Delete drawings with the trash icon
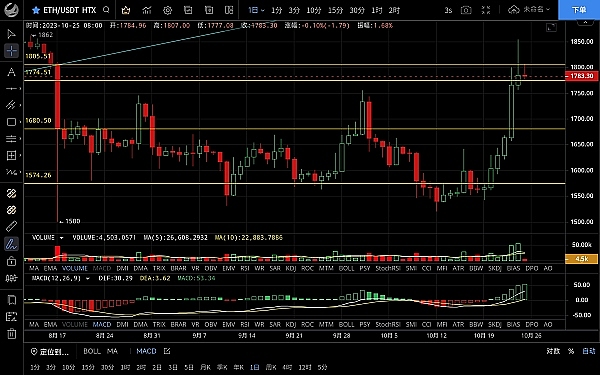Image resolution: width=600 pixels, height=375 pixels. coord(11,334)
